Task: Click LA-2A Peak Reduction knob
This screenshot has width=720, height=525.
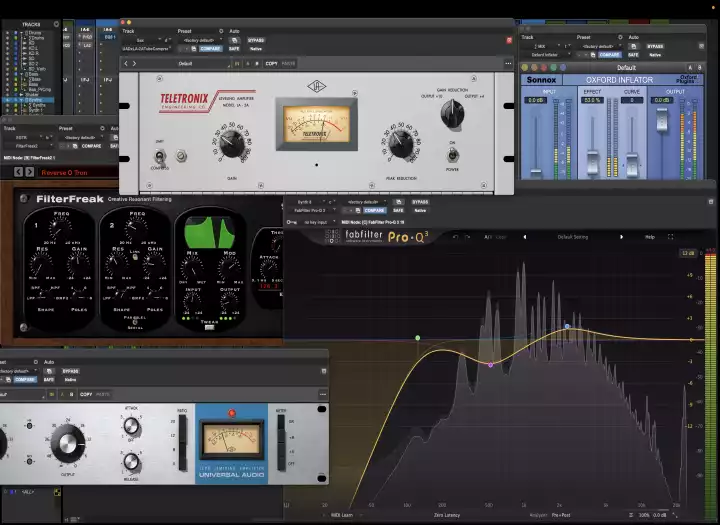Action: point(401,143)
